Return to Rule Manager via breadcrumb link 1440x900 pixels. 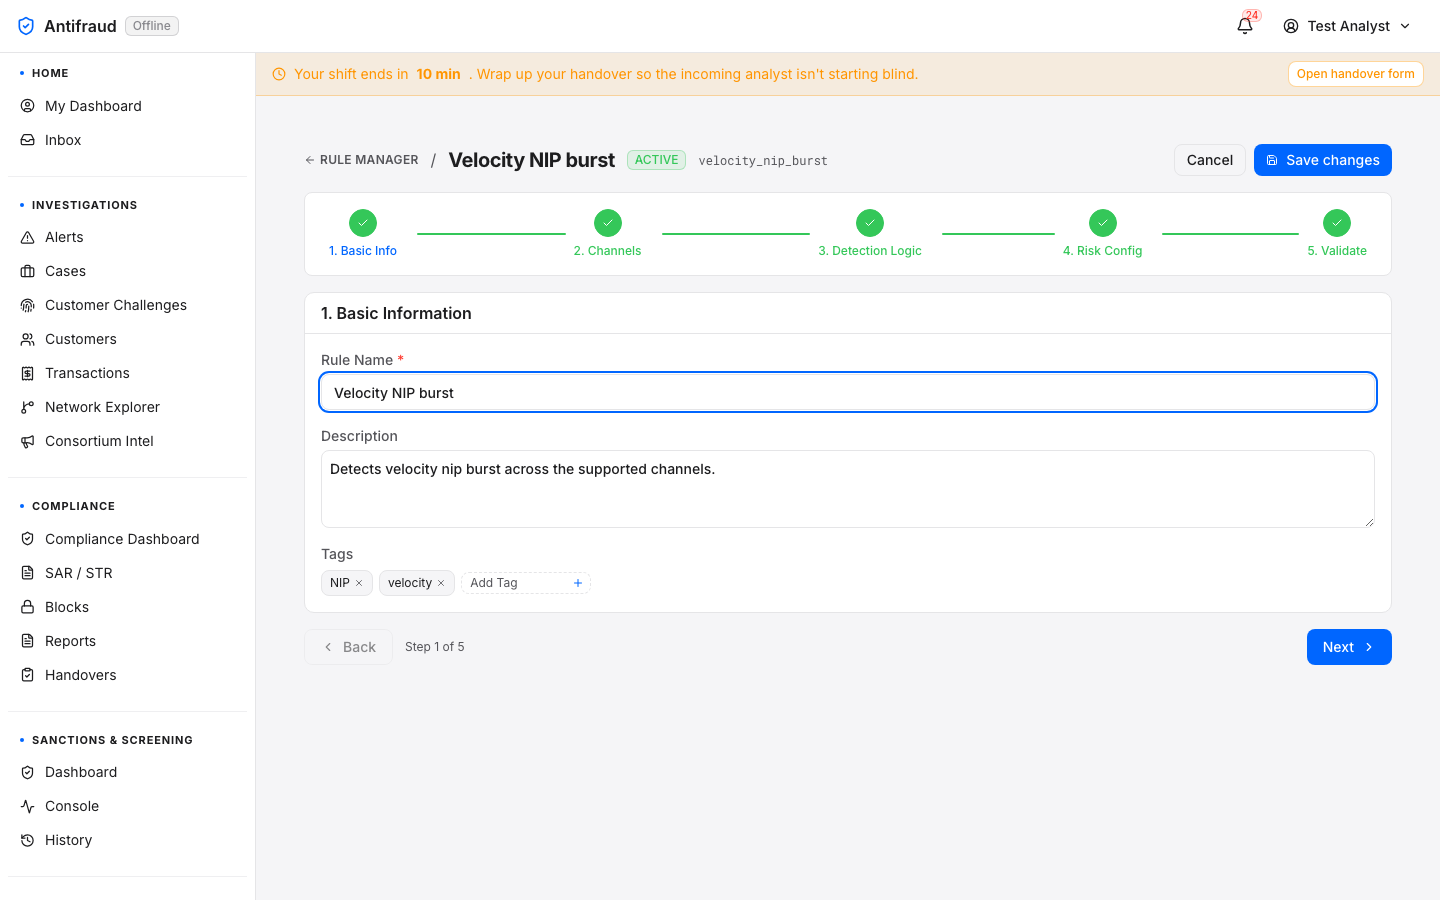(362, 160)
